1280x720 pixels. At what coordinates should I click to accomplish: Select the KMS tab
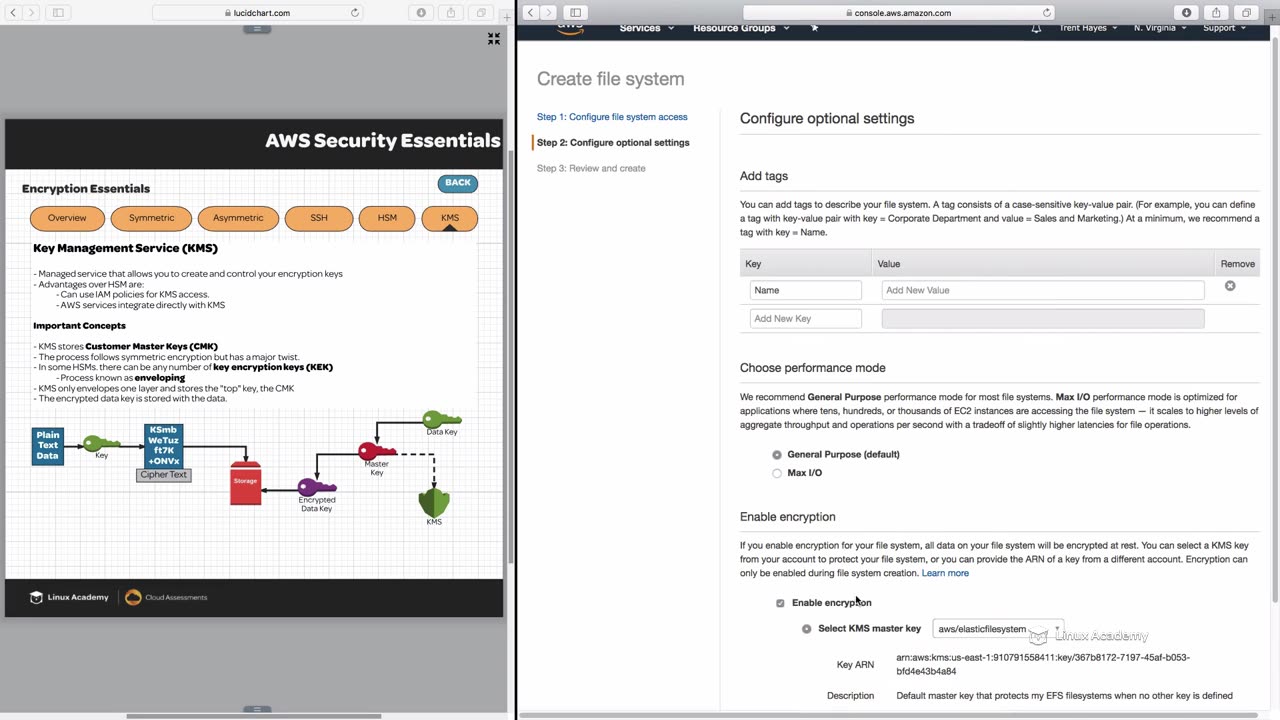coord(450,218)
